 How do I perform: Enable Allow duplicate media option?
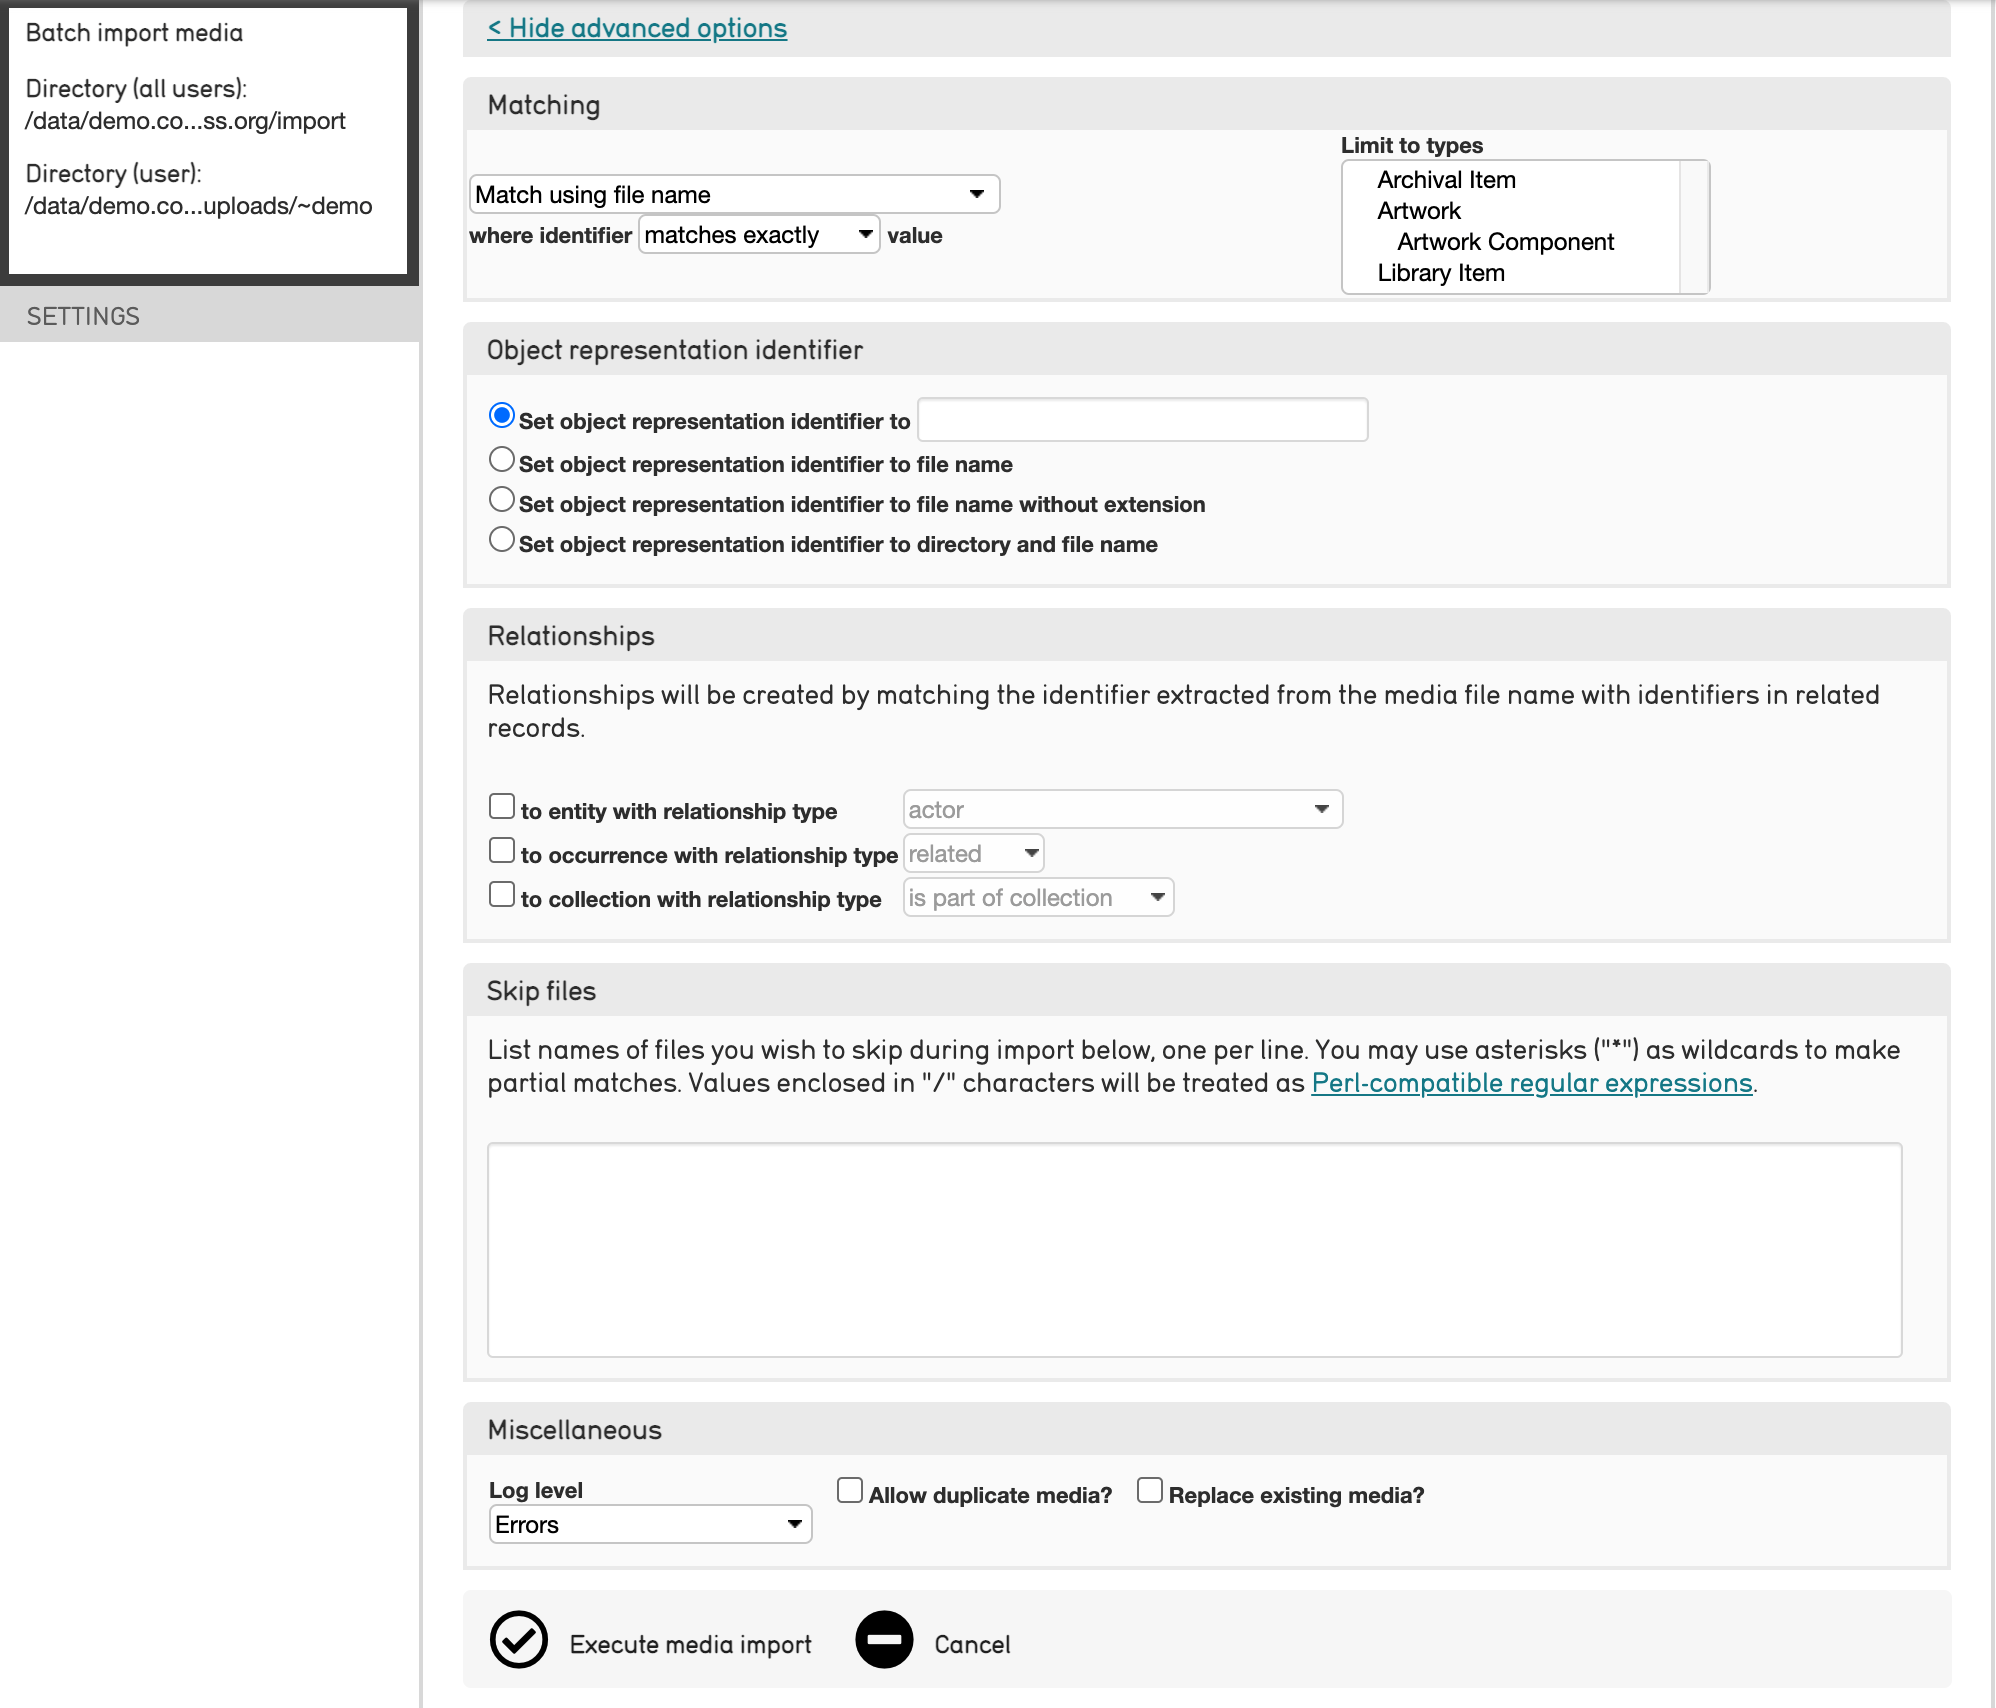tap(850, 1490)
